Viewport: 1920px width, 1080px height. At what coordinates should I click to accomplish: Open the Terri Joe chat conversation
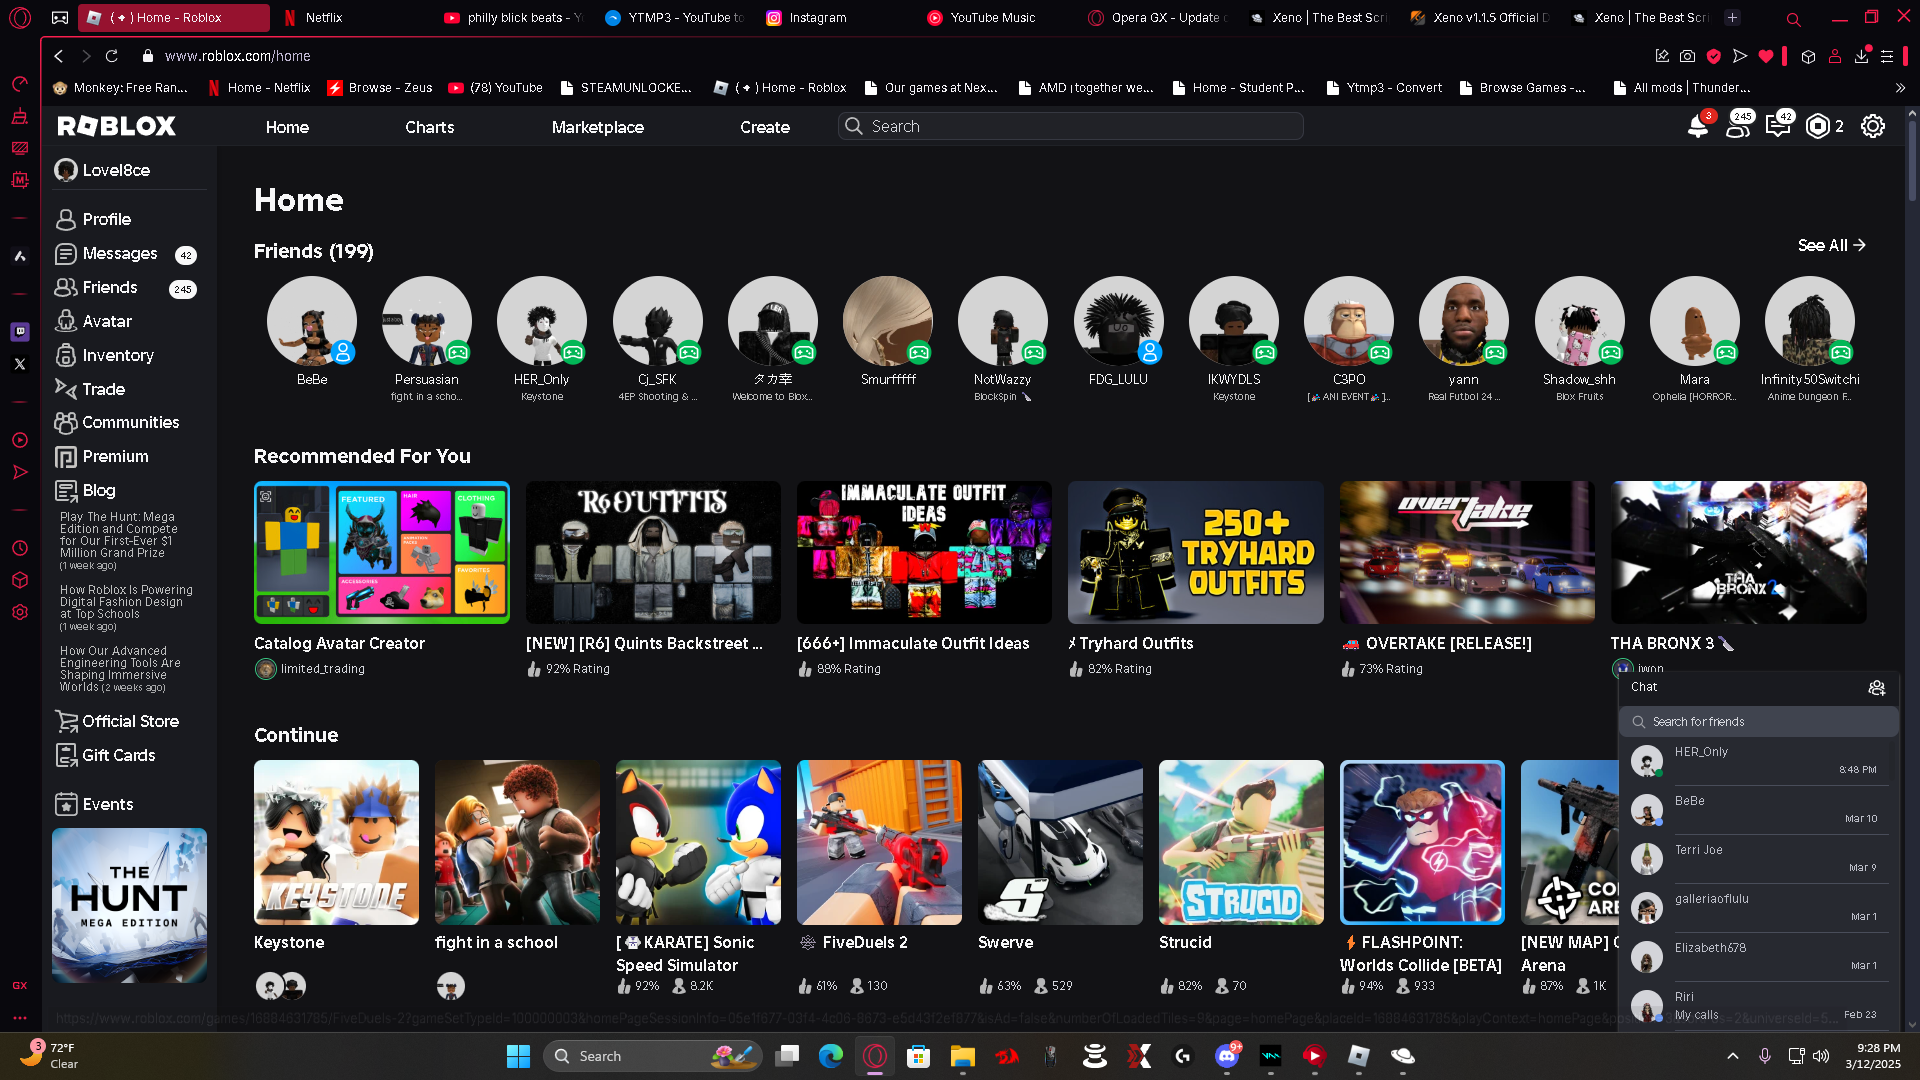[x=1758, y=859]
